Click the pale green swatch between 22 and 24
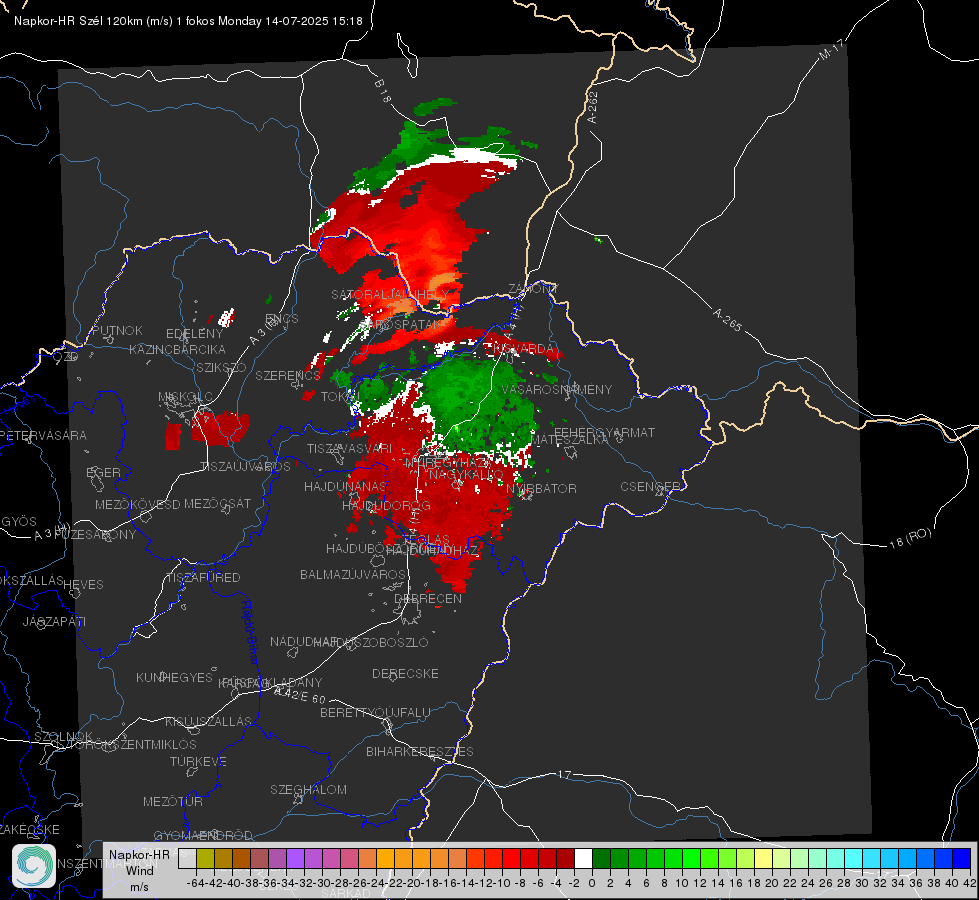The image size is (979, 900). pyautogui.click(x=799, y=858)
